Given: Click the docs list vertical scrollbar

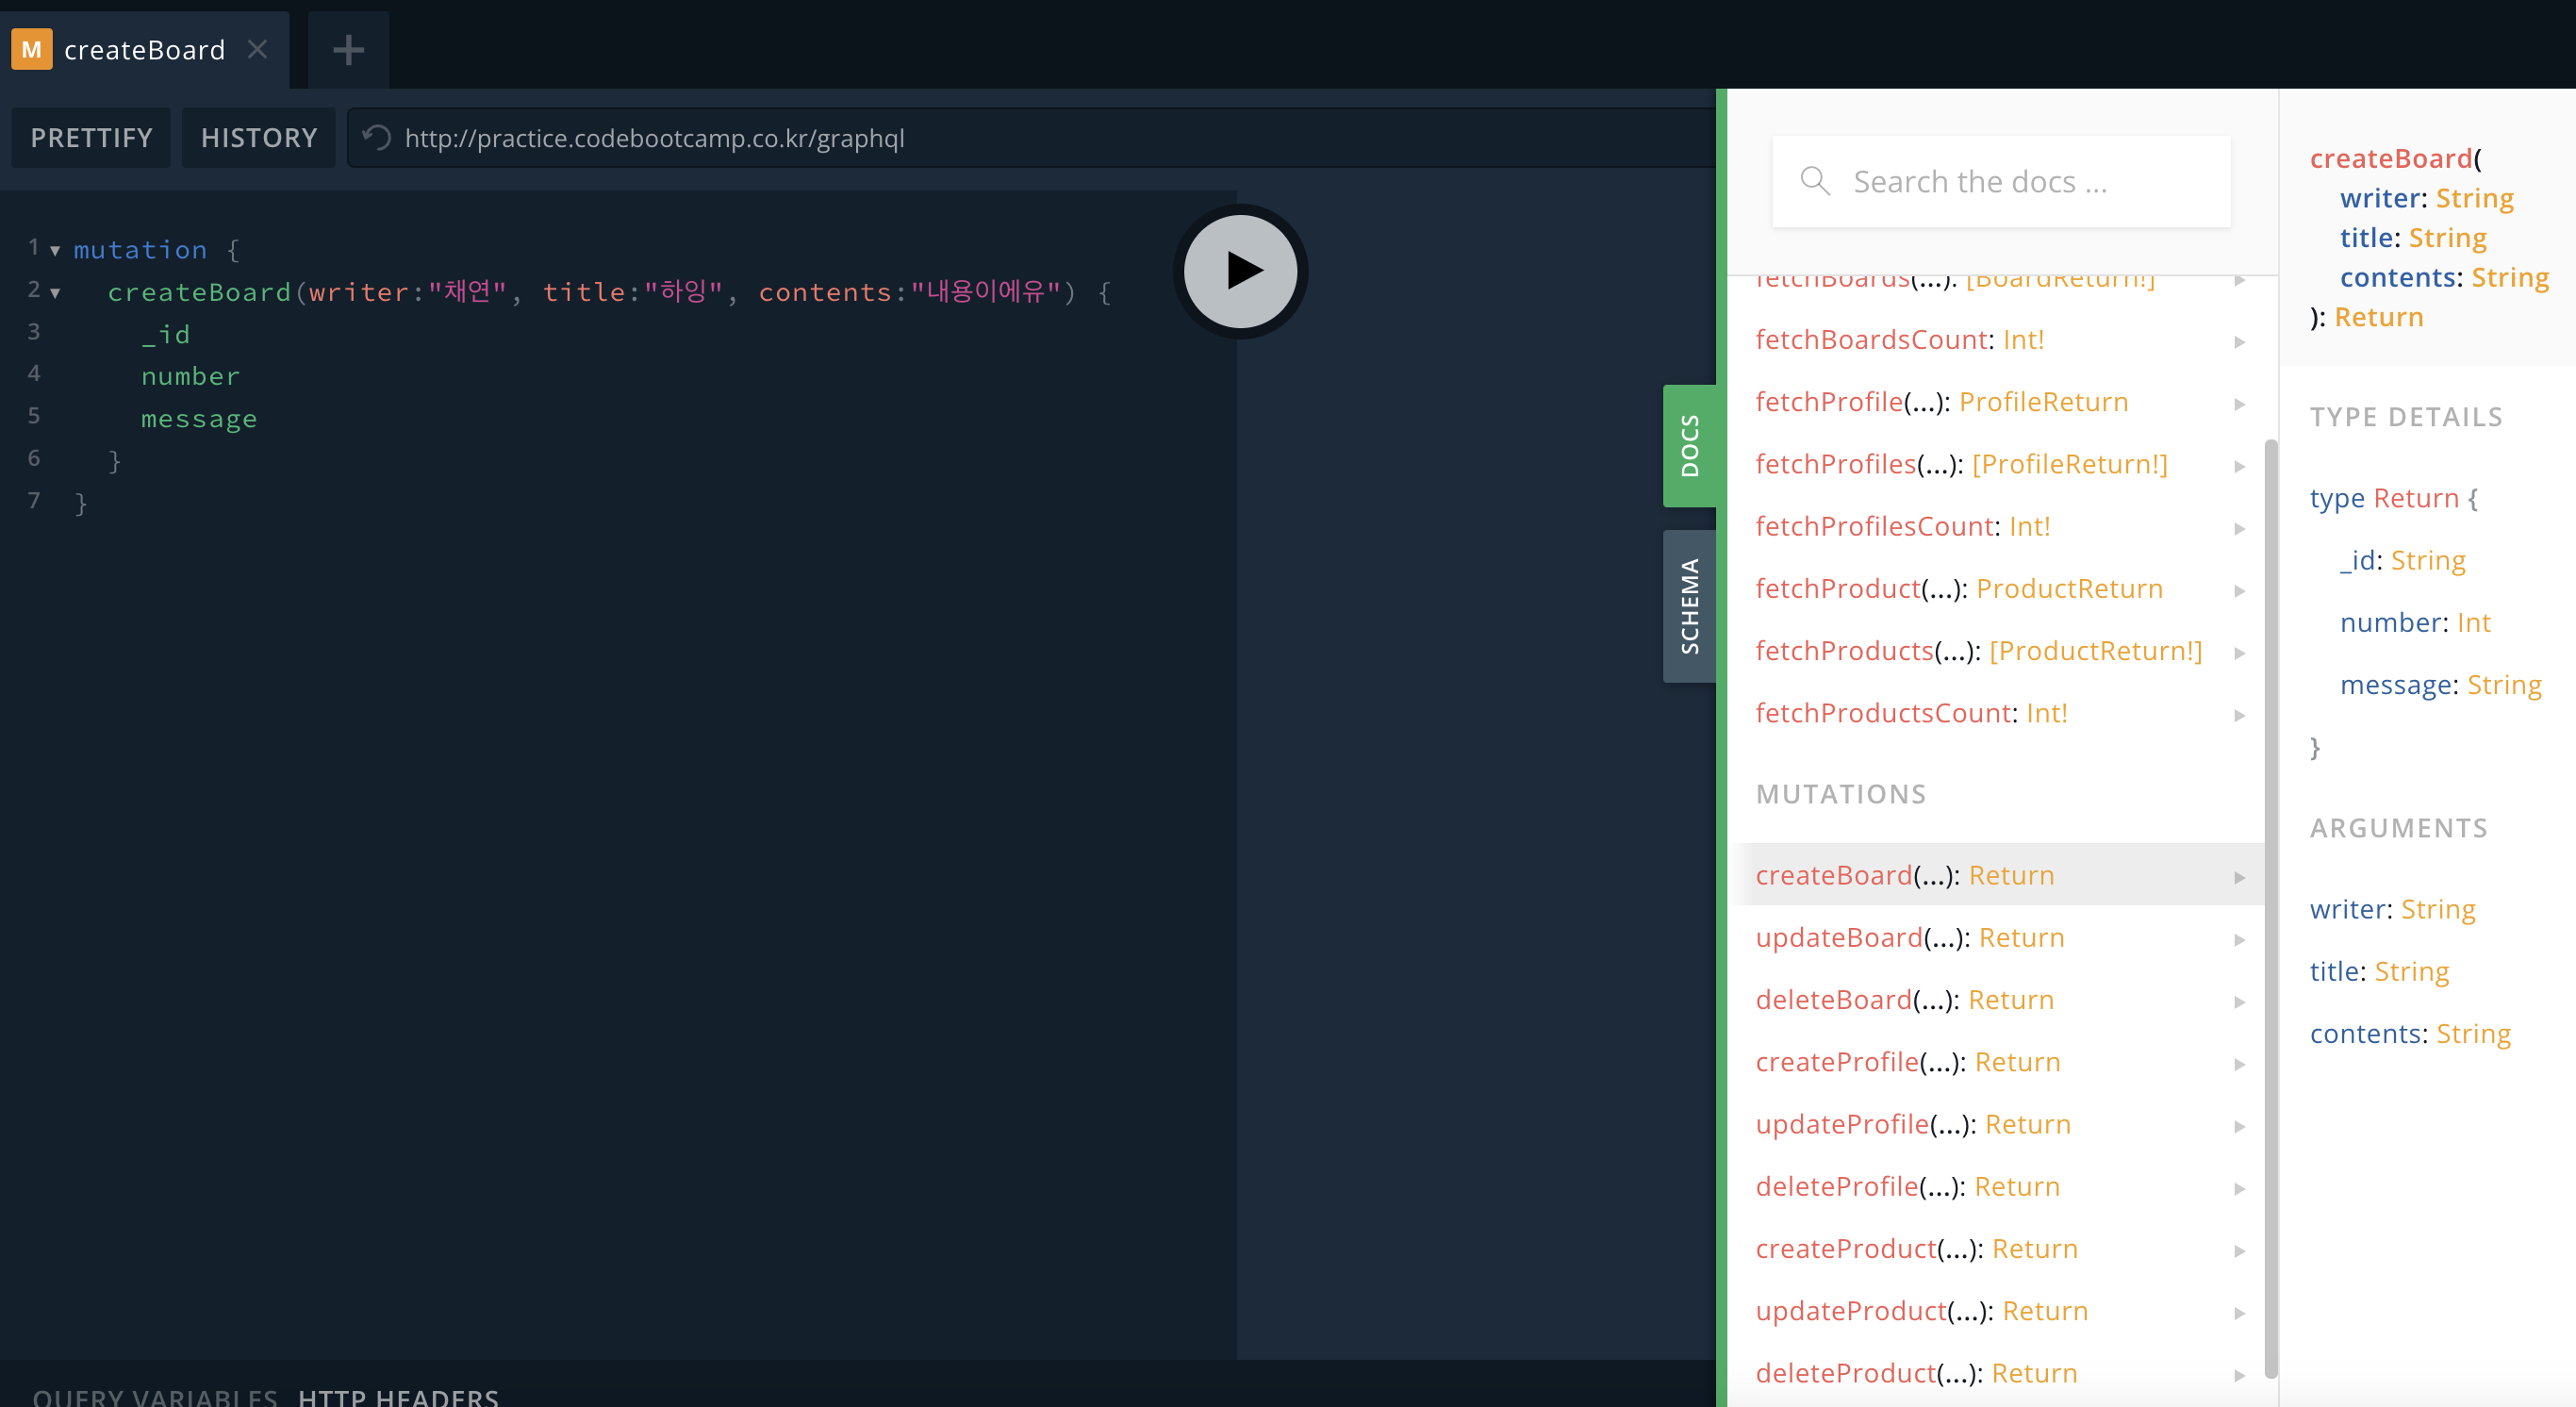Looking at the screenshot, I should [2270, 900].
